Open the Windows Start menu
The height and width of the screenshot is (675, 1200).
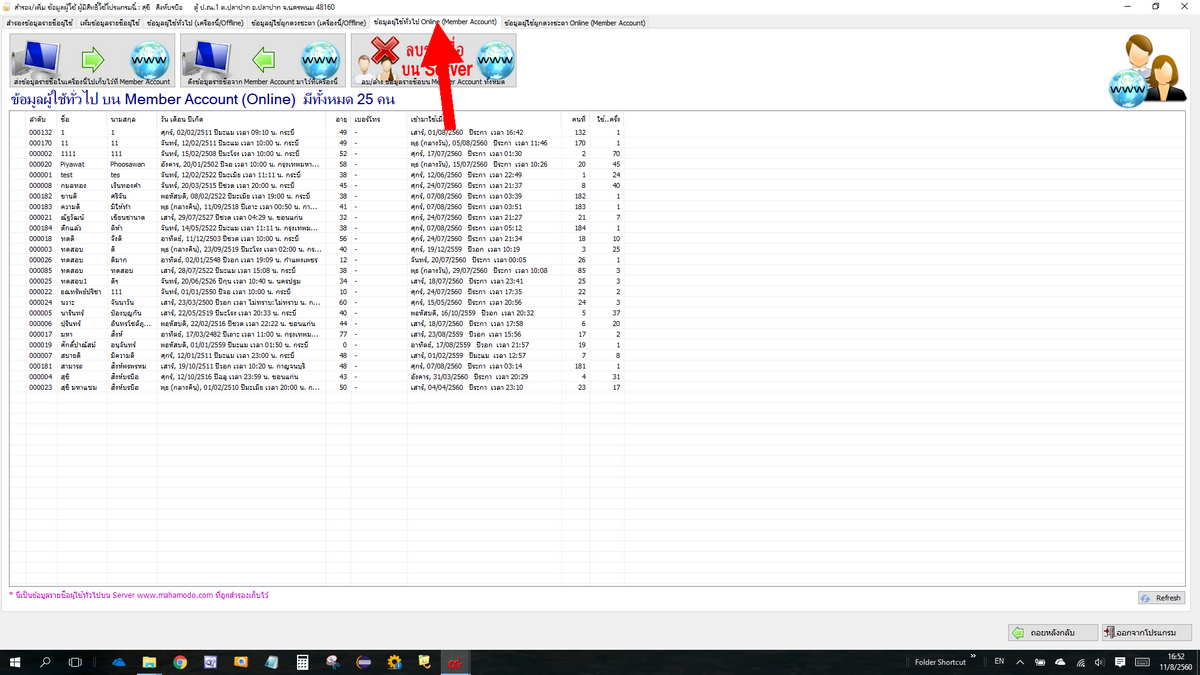coord(15,662)
